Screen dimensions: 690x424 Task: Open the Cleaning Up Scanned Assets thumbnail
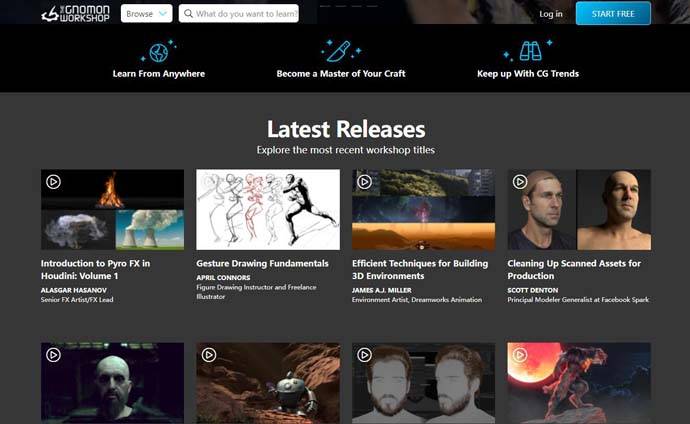coord(579,210)
